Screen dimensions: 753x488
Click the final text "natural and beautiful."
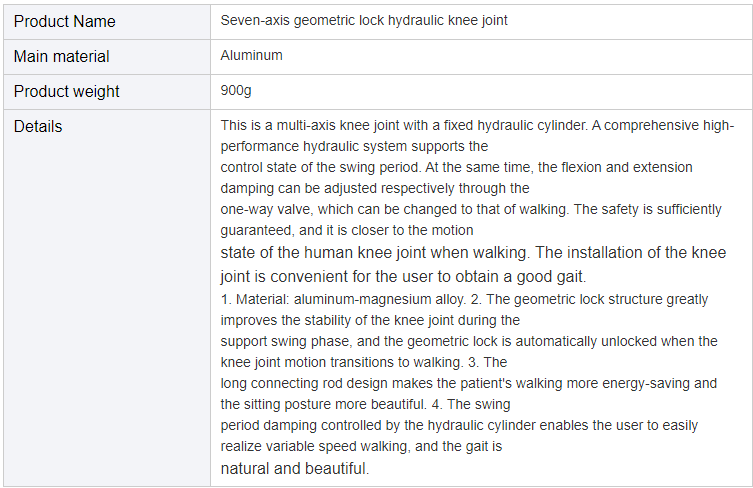(295, 468)
